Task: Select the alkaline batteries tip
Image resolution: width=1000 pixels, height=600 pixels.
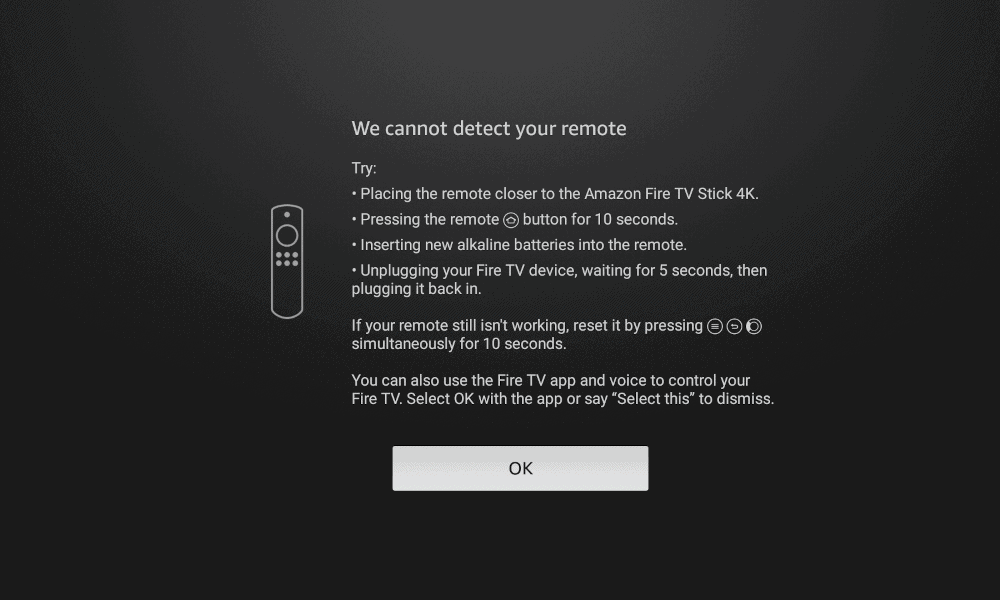Action: [x=519, y=245]
